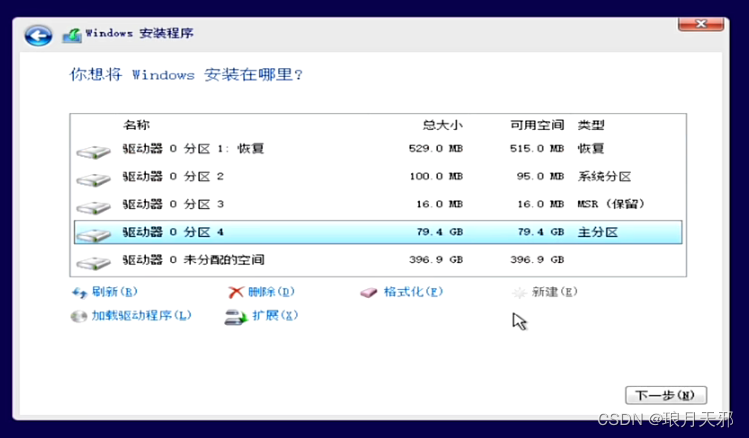The height and width of the screenshot is (438, 749).
Task: Select 驱动器 0 未分配的空间
Action: (x=378, y=259)
